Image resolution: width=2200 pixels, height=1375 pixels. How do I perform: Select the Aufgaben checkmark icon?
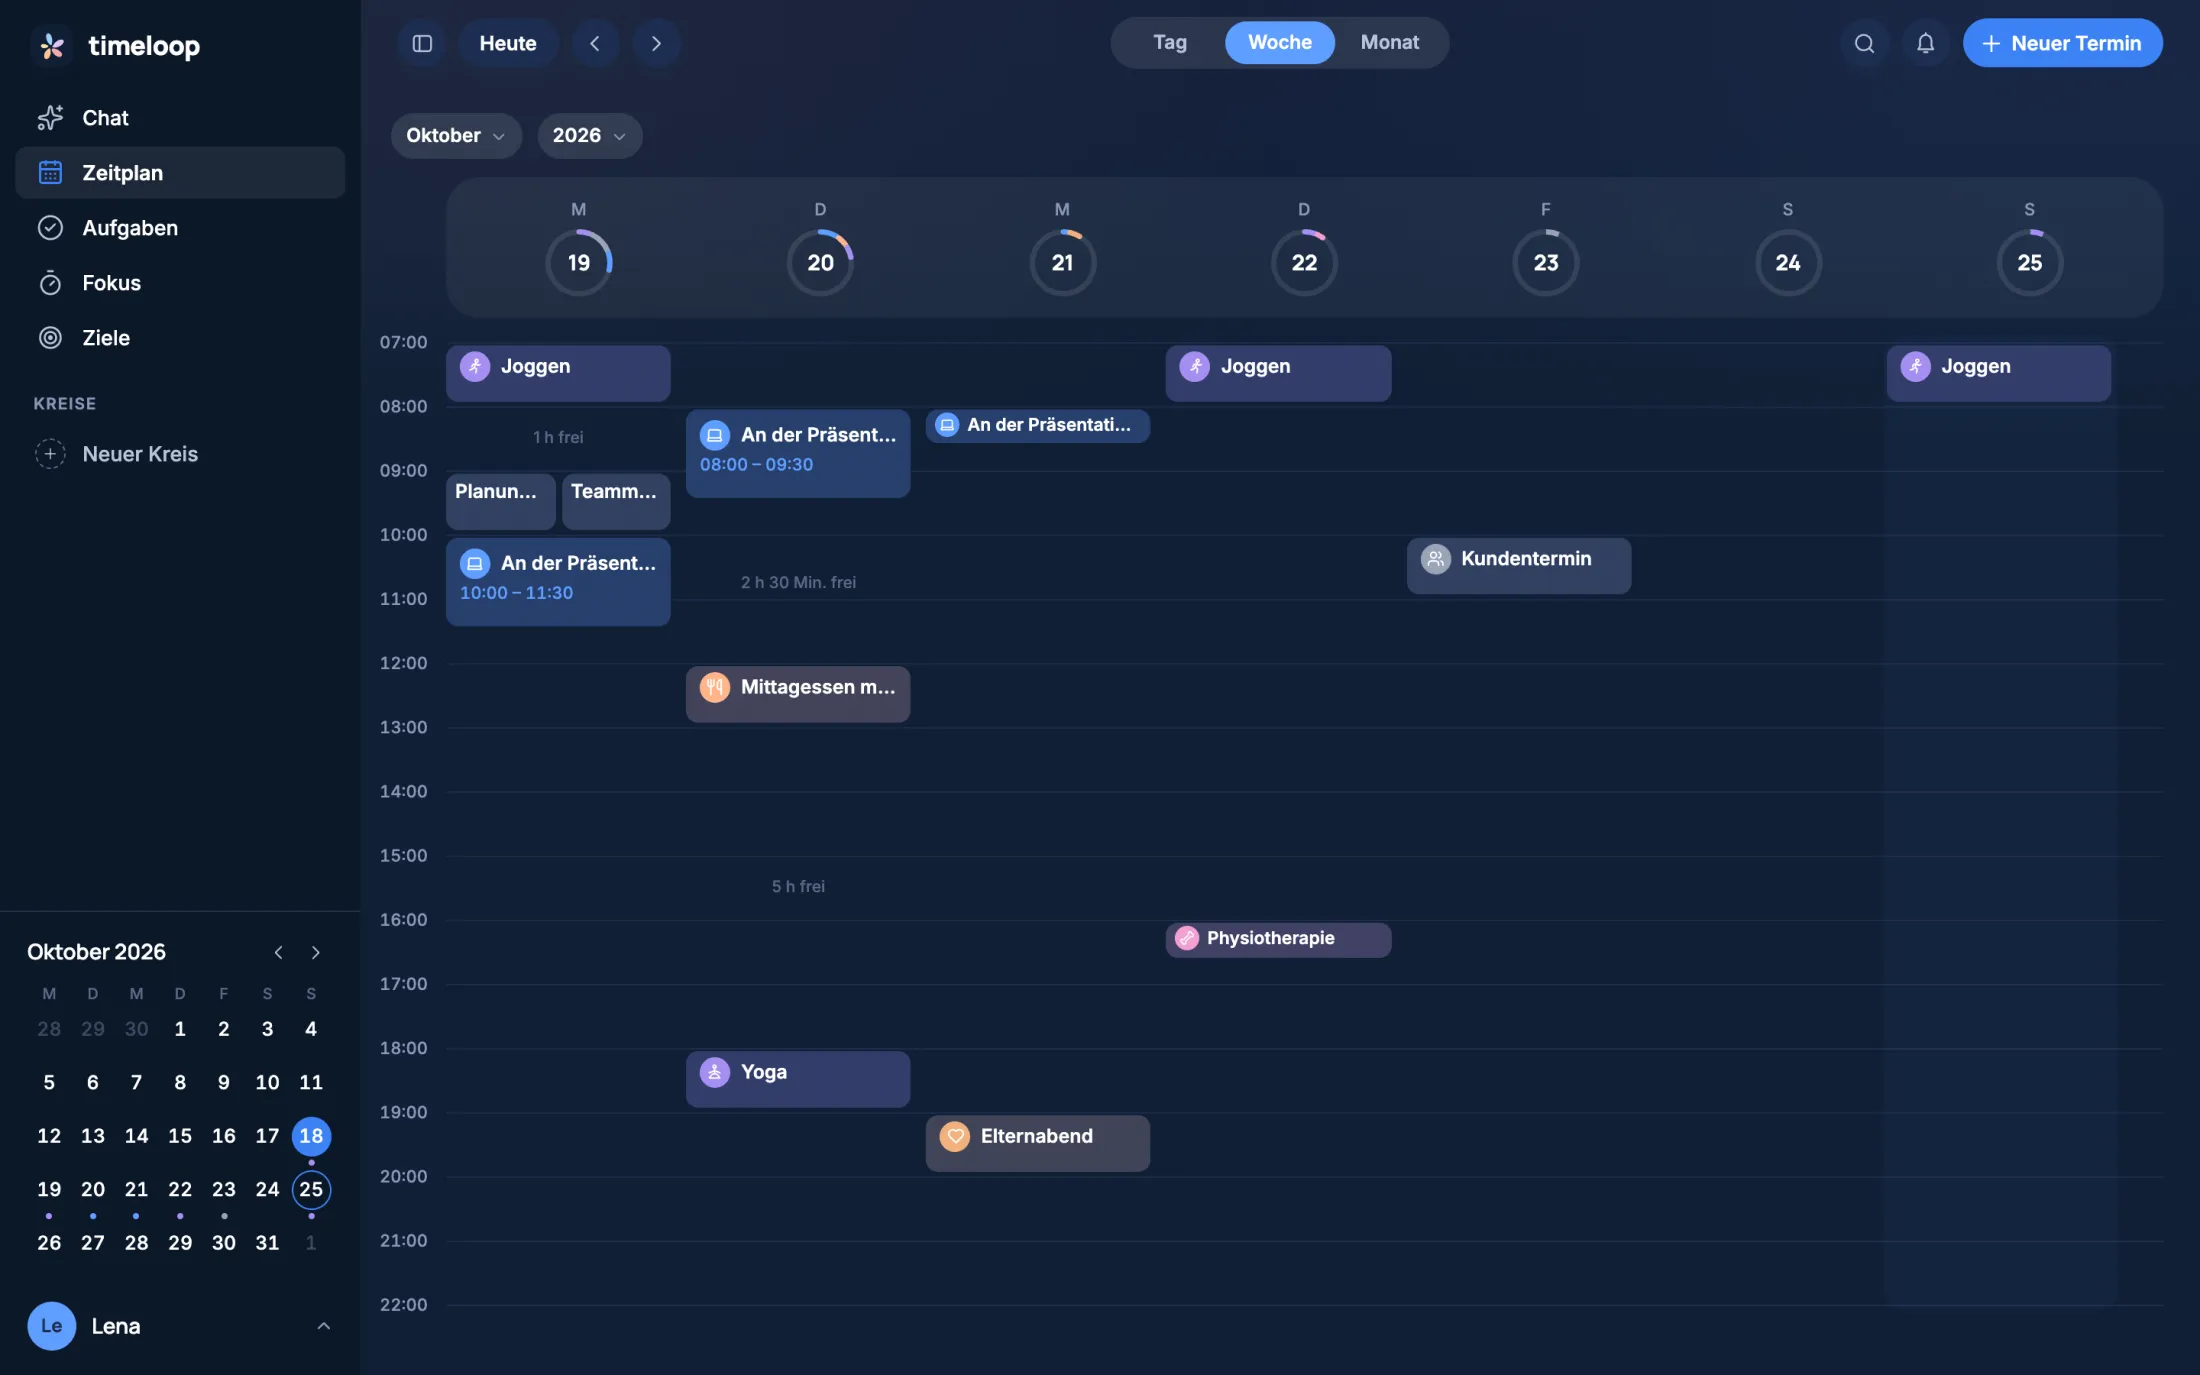click(x=50, y=228)
